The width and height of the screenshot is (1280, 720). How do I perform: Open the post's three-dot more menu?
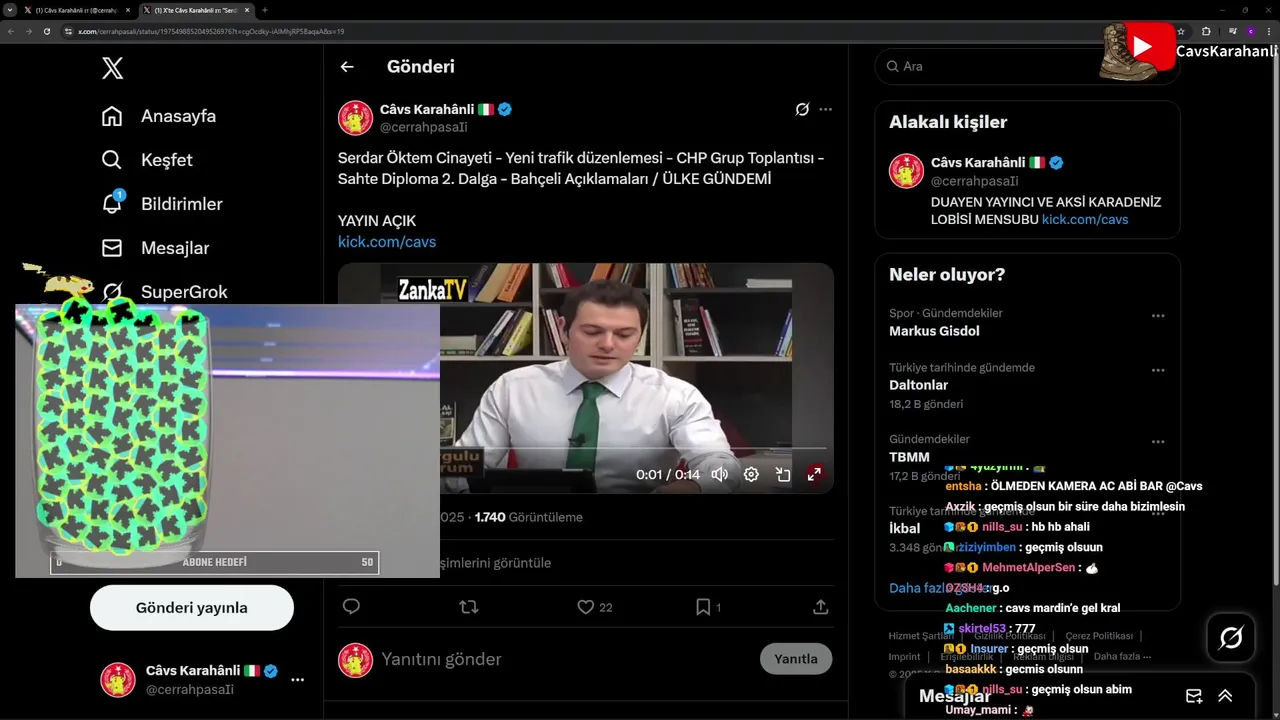click(x=825, y=109)
